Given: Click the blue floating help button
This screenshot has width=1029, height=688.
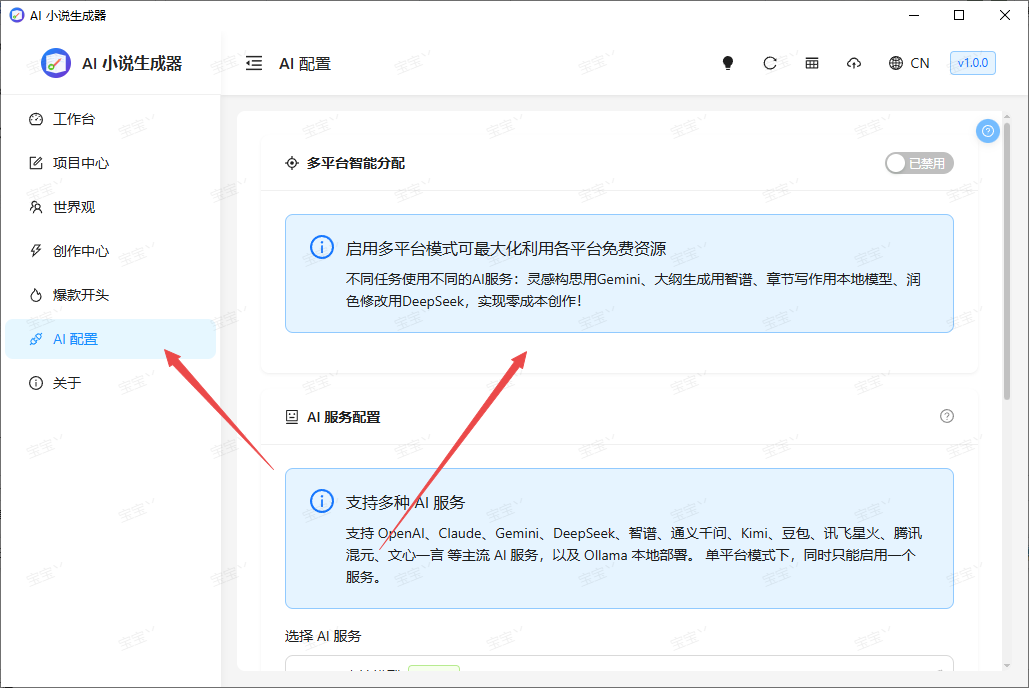Looking at the screenshot, I should pos(987,131).
